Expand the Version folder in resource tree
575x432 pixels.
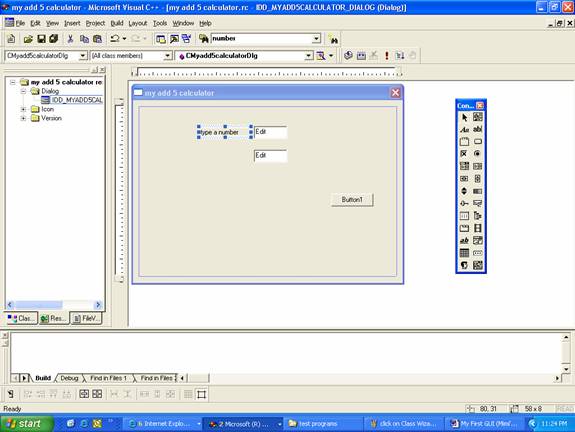23,118
